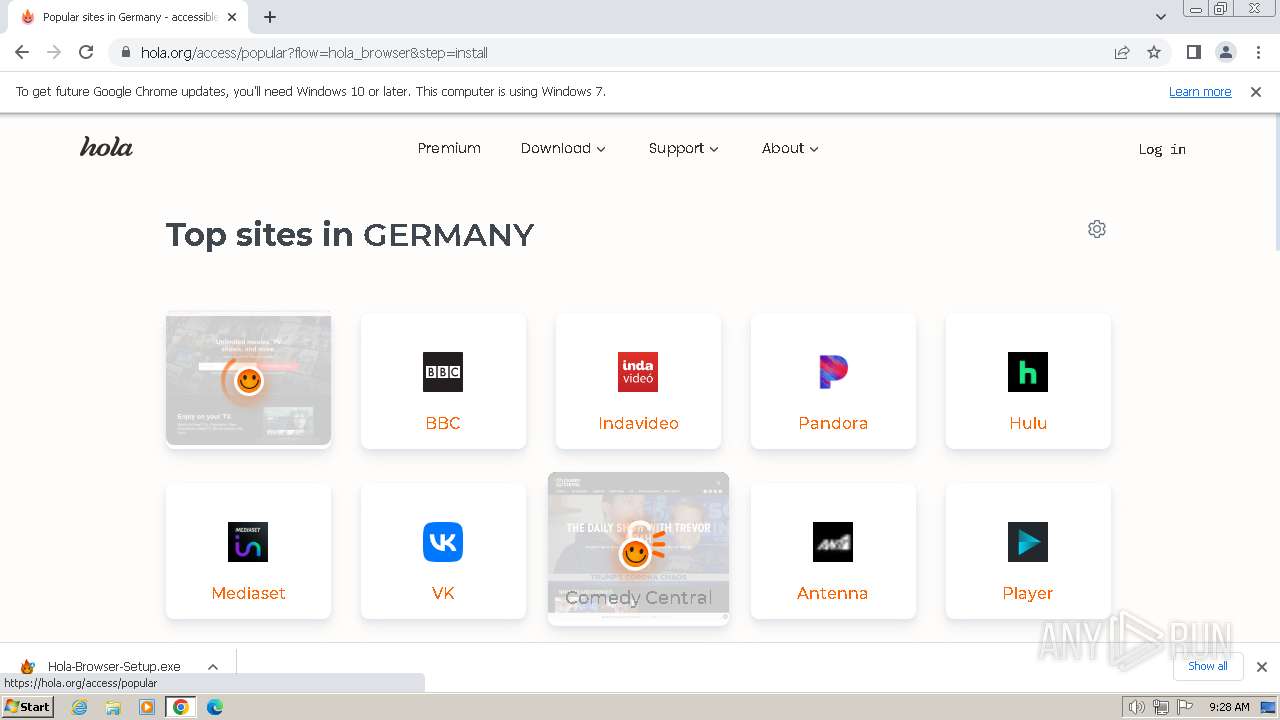The image size is (1280, 720).
Task: Open a new browser tab
Action: tap(270, 17)
